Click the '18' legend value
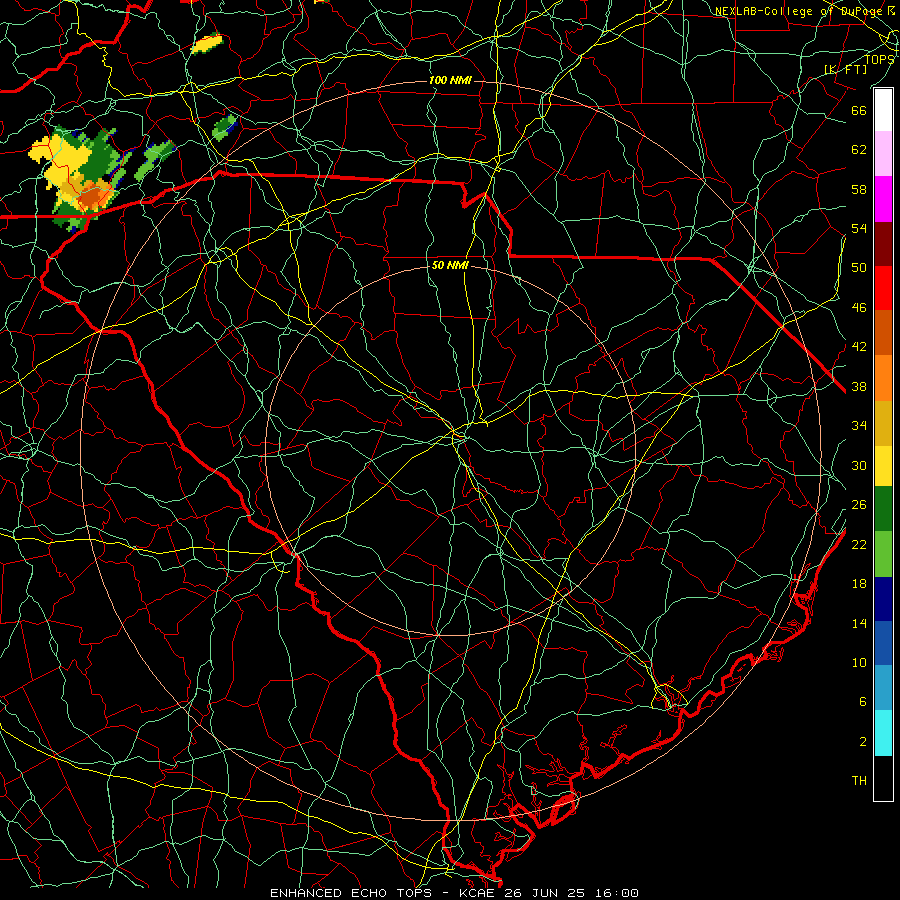The width and height of the screenshot is (900, 900). pos(859,584)
